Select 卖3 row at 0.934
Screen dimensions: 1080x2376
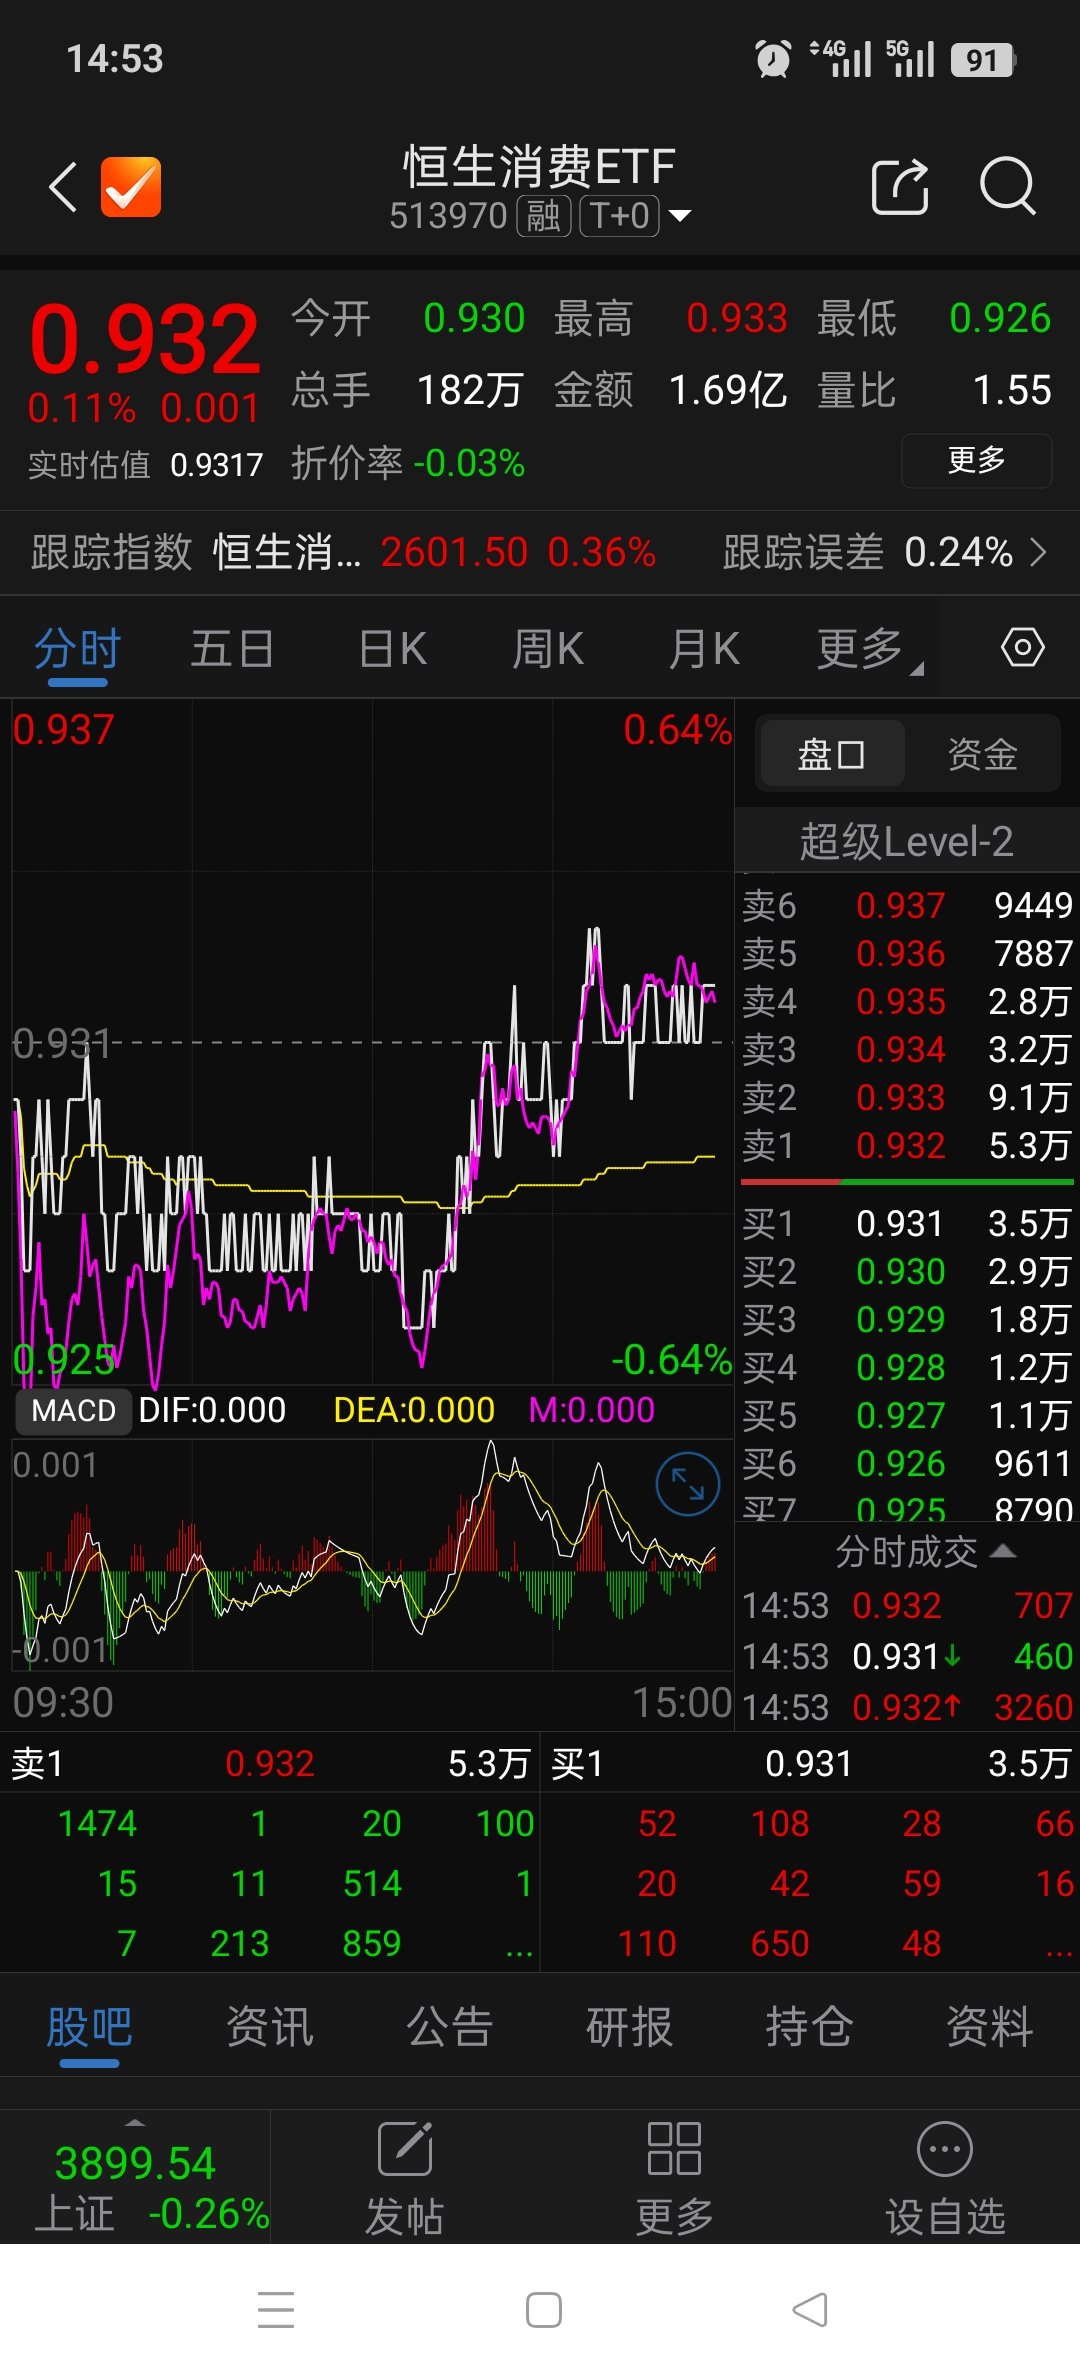(907, 1050)
